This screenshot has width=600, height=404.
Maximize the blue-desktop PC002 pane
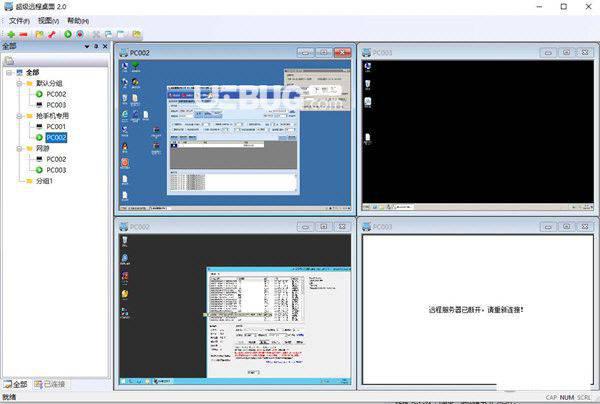[x=324, y=52]
